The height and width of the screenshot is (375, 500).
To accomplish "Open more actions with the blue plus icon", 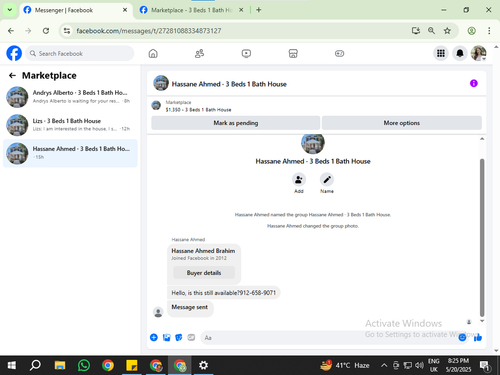I will point(154,337).
